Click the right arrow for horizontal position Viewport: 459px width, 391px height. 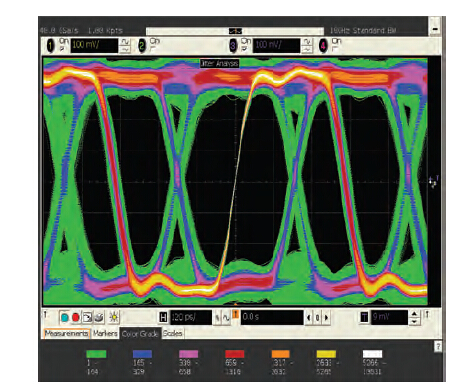pos(326,318)
